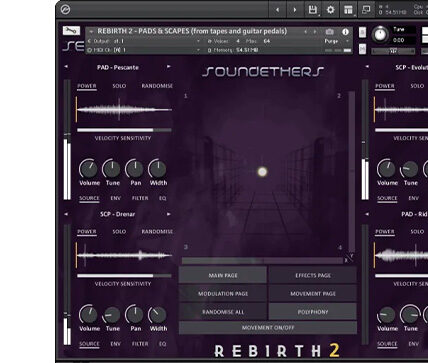Open FILTER tab of PAD - Pescante
428x363 pixels.
(140, 198)
